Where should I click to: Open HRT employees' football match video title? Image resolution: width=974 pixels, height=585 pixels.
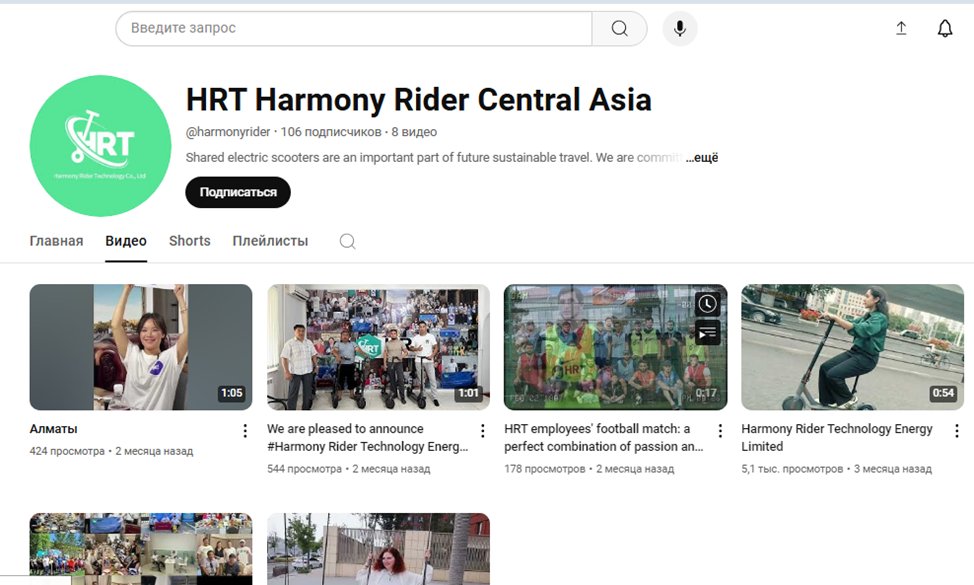click(604, 438)
